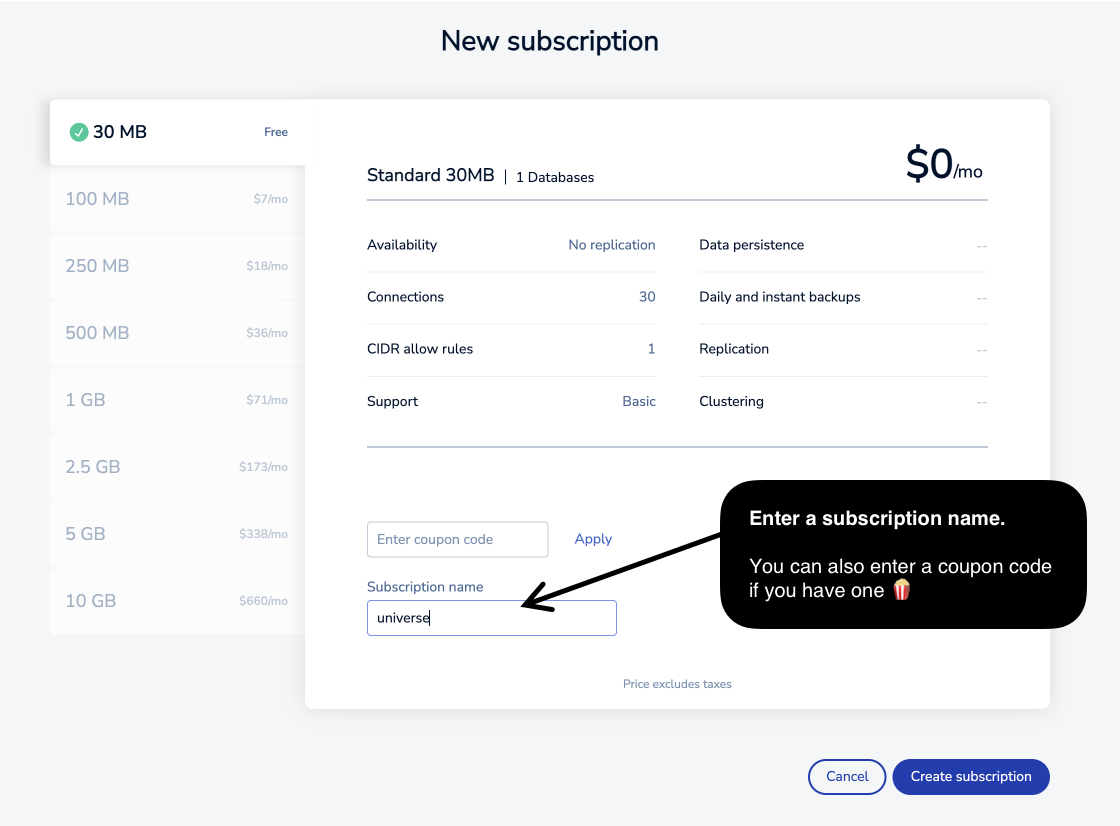Switch to the 5 GB plan
Screen dimensions: 1120x826
[x=178, y=534]
